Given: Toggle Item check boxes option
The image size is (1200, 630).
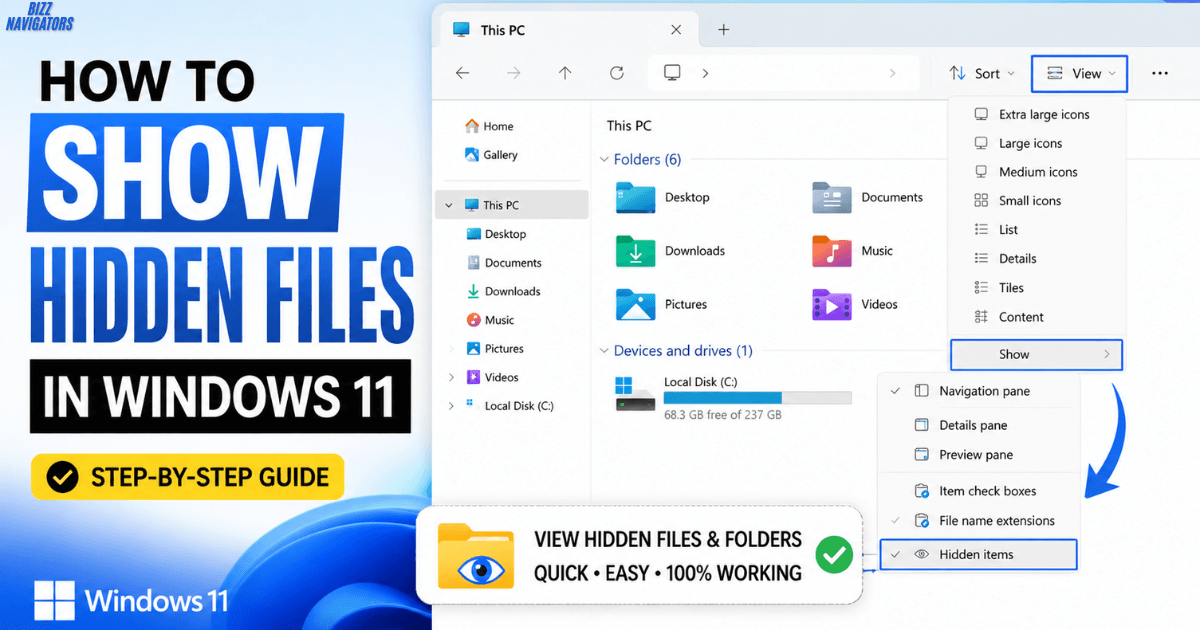Looking at the screenshot, I should pos(978,491).
